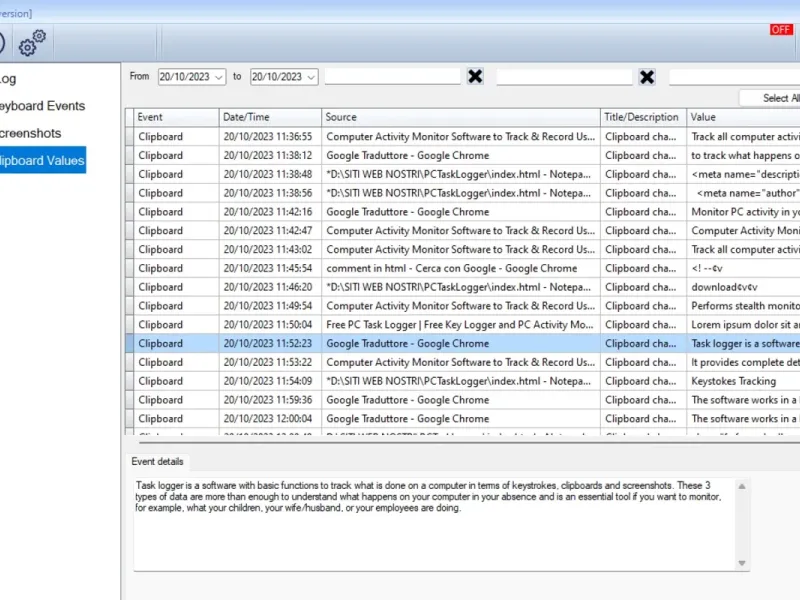Select row with time 12:00:04
This screenshot has width=800, height=600.
click(x=463, y=419)
